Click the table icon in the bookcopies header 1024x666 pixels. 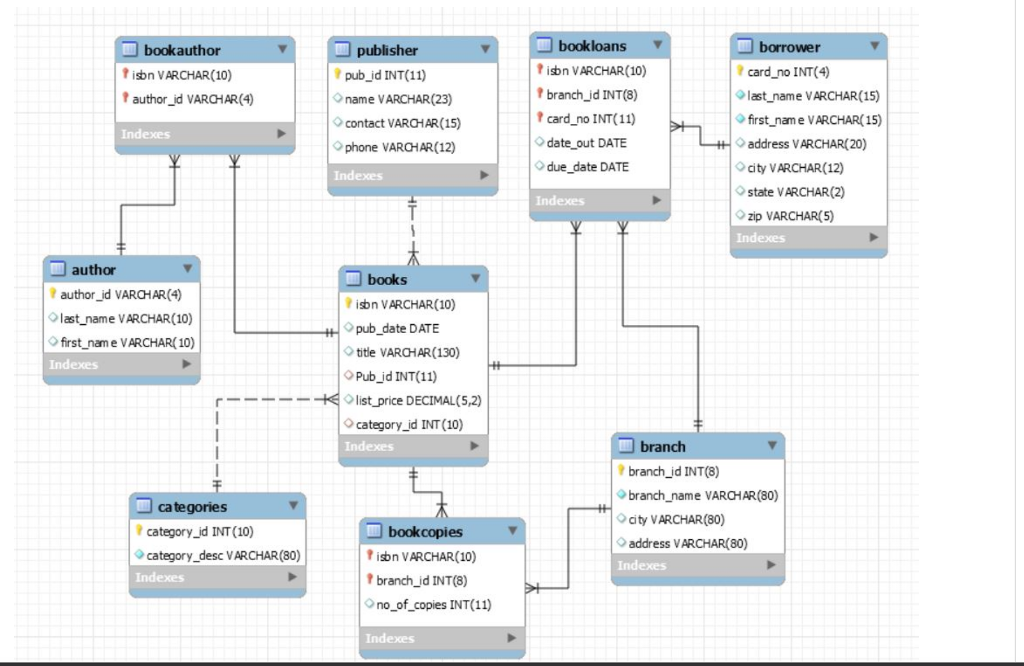(x=375, y=531)
